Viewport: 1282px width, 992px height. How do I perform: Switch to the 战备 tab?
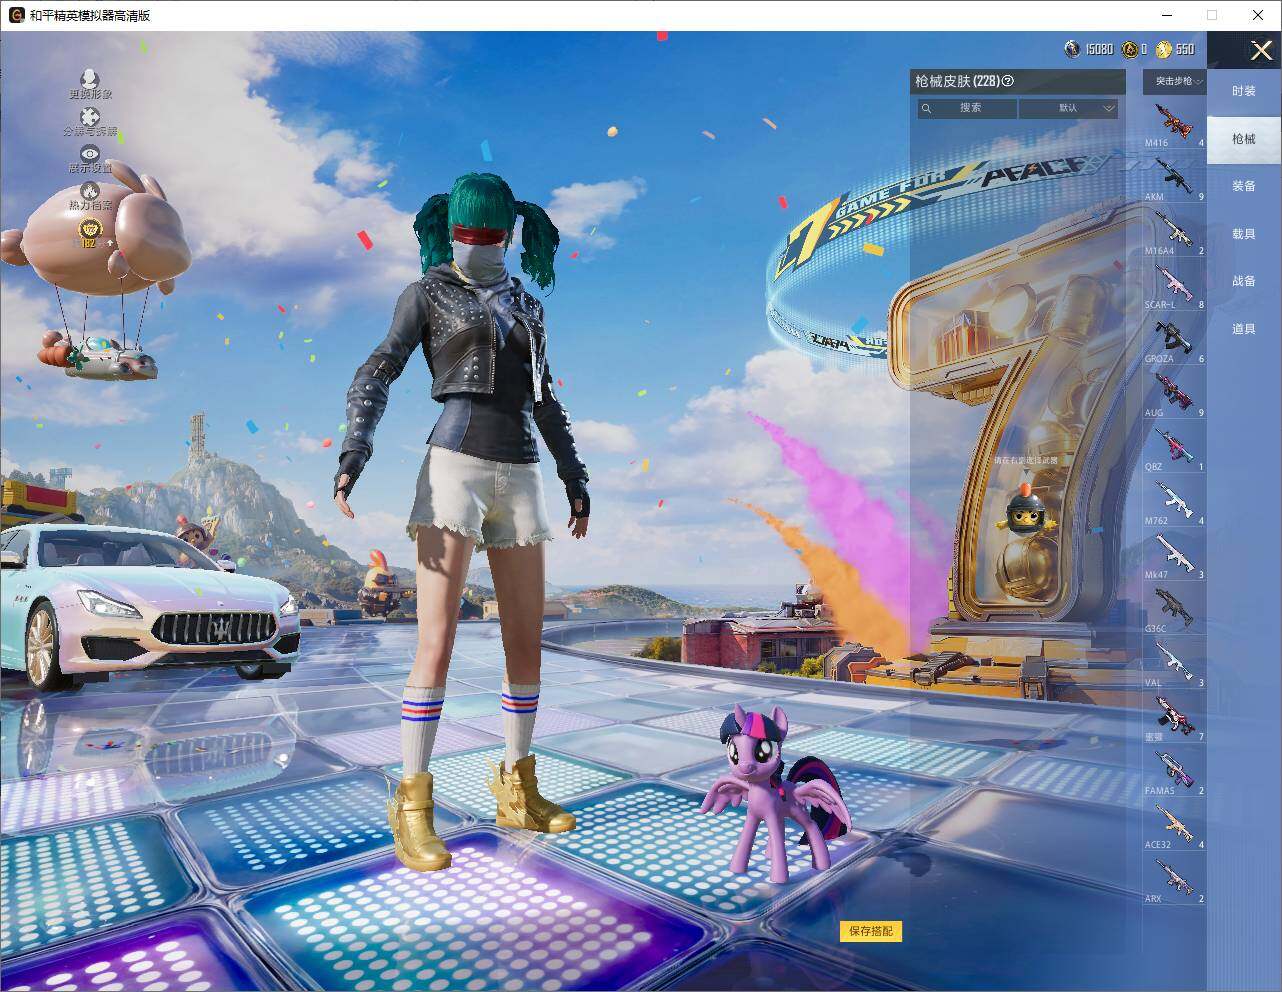1244,281
